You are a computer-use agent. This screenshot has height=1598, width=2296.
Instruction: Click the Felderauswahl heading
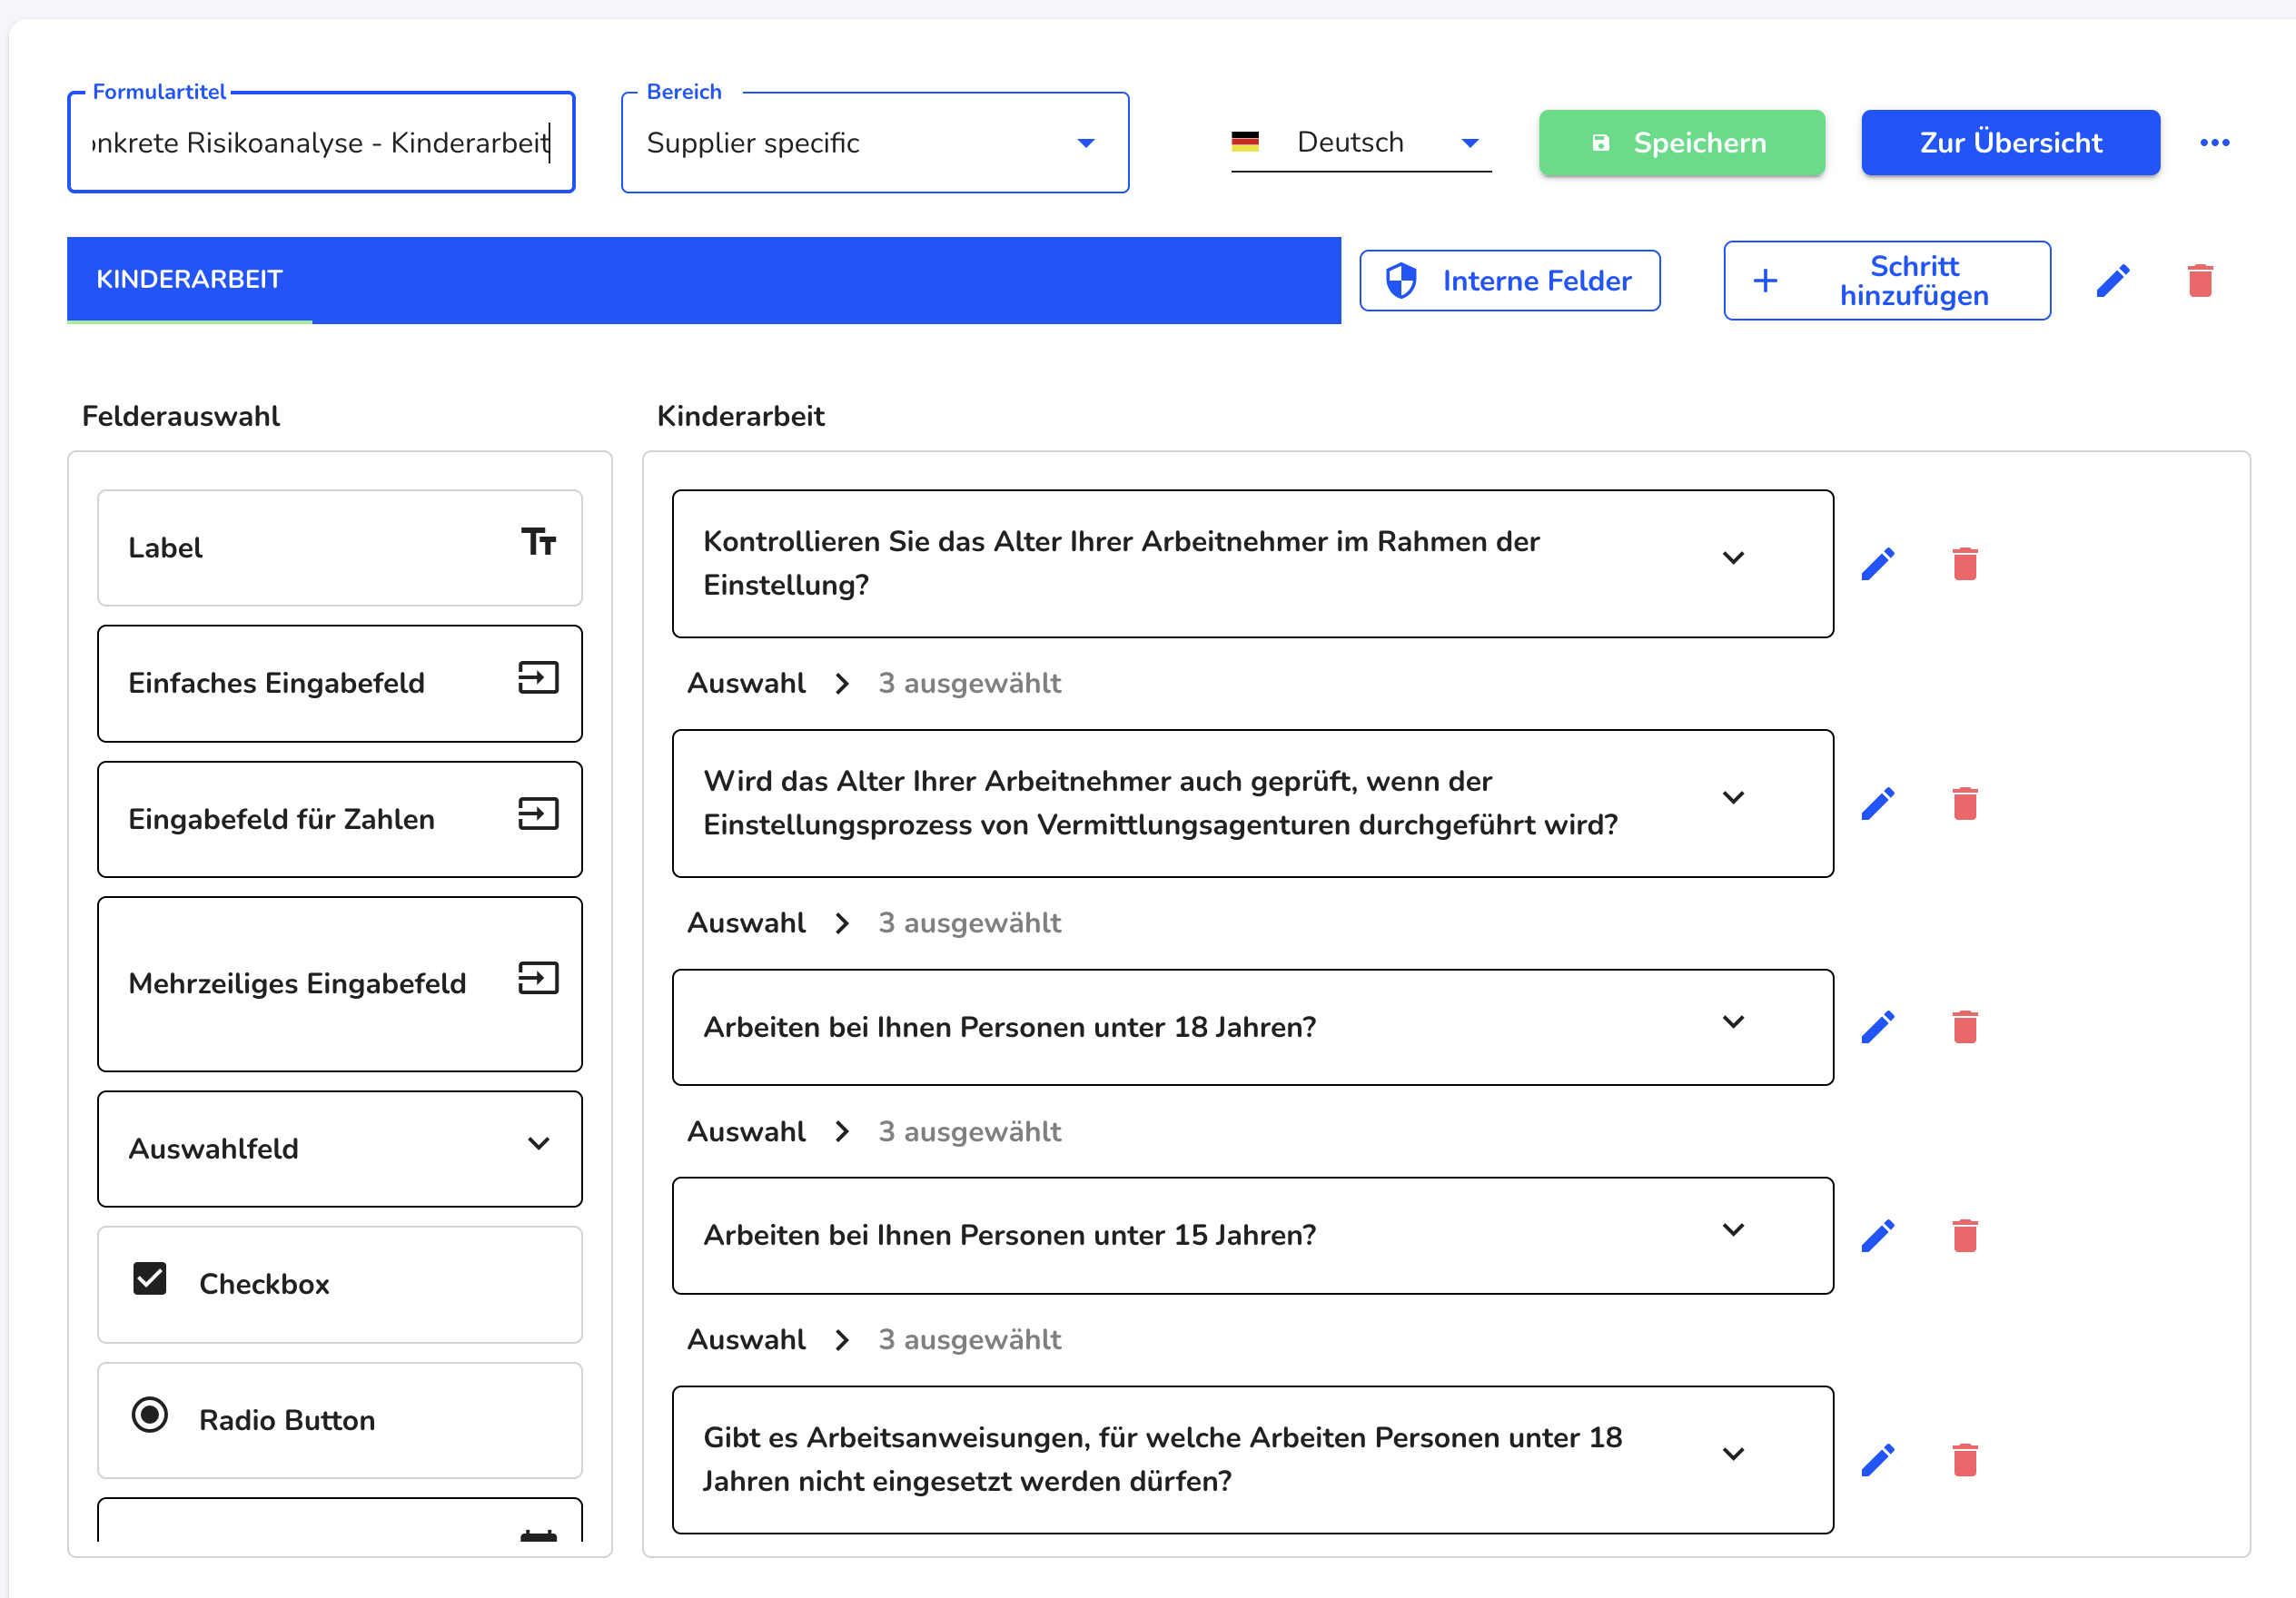[x=180, y=416]
